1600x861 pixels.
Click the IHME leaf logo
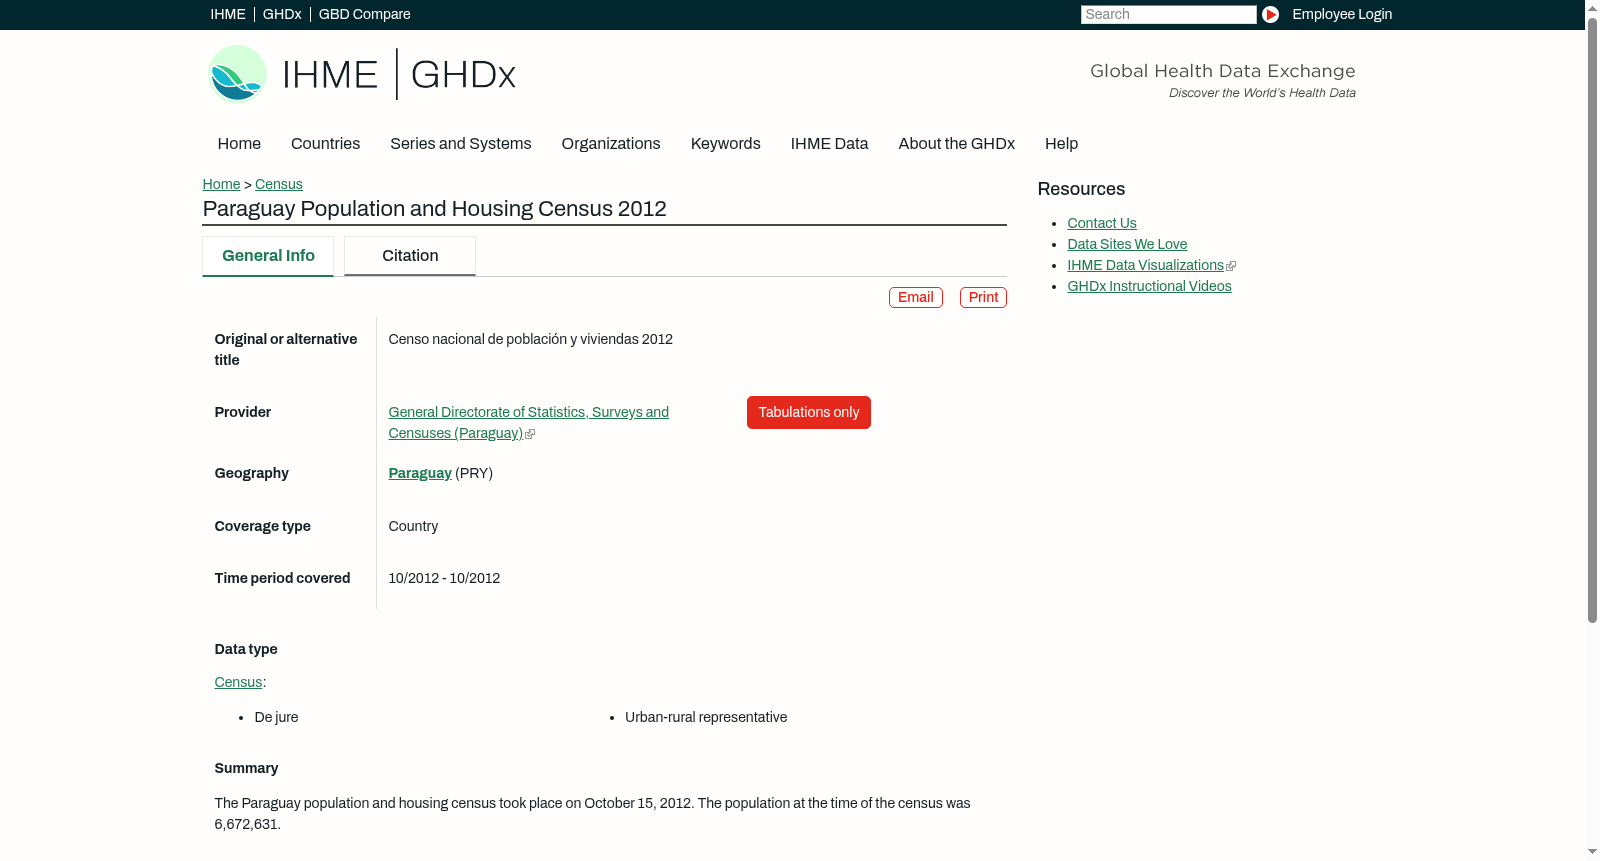click(x=237, y=74)
